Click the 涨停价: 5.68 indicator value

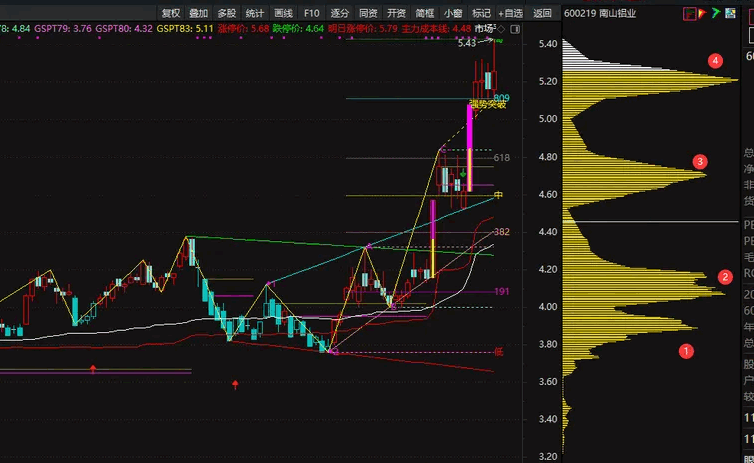click(x=243, y=29)
